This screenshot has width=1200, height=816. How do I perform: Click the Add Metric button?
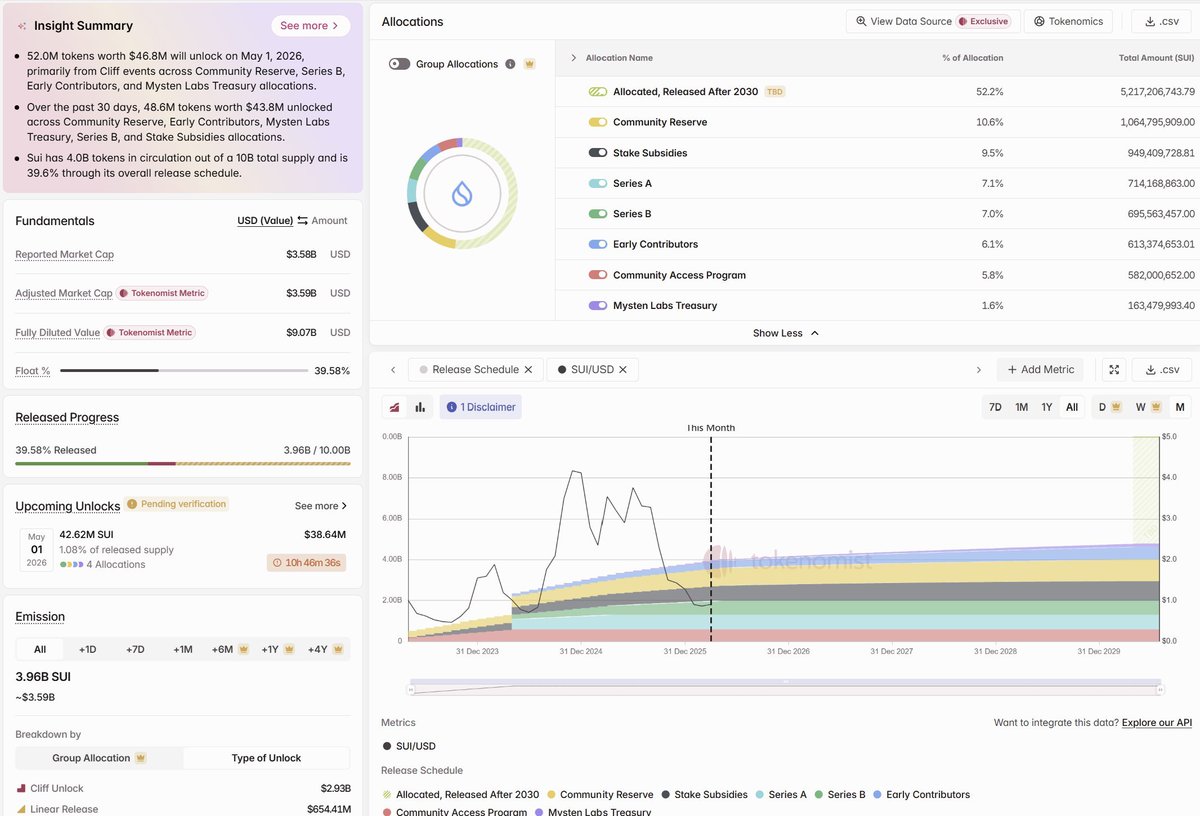[x=1040, y=370]
